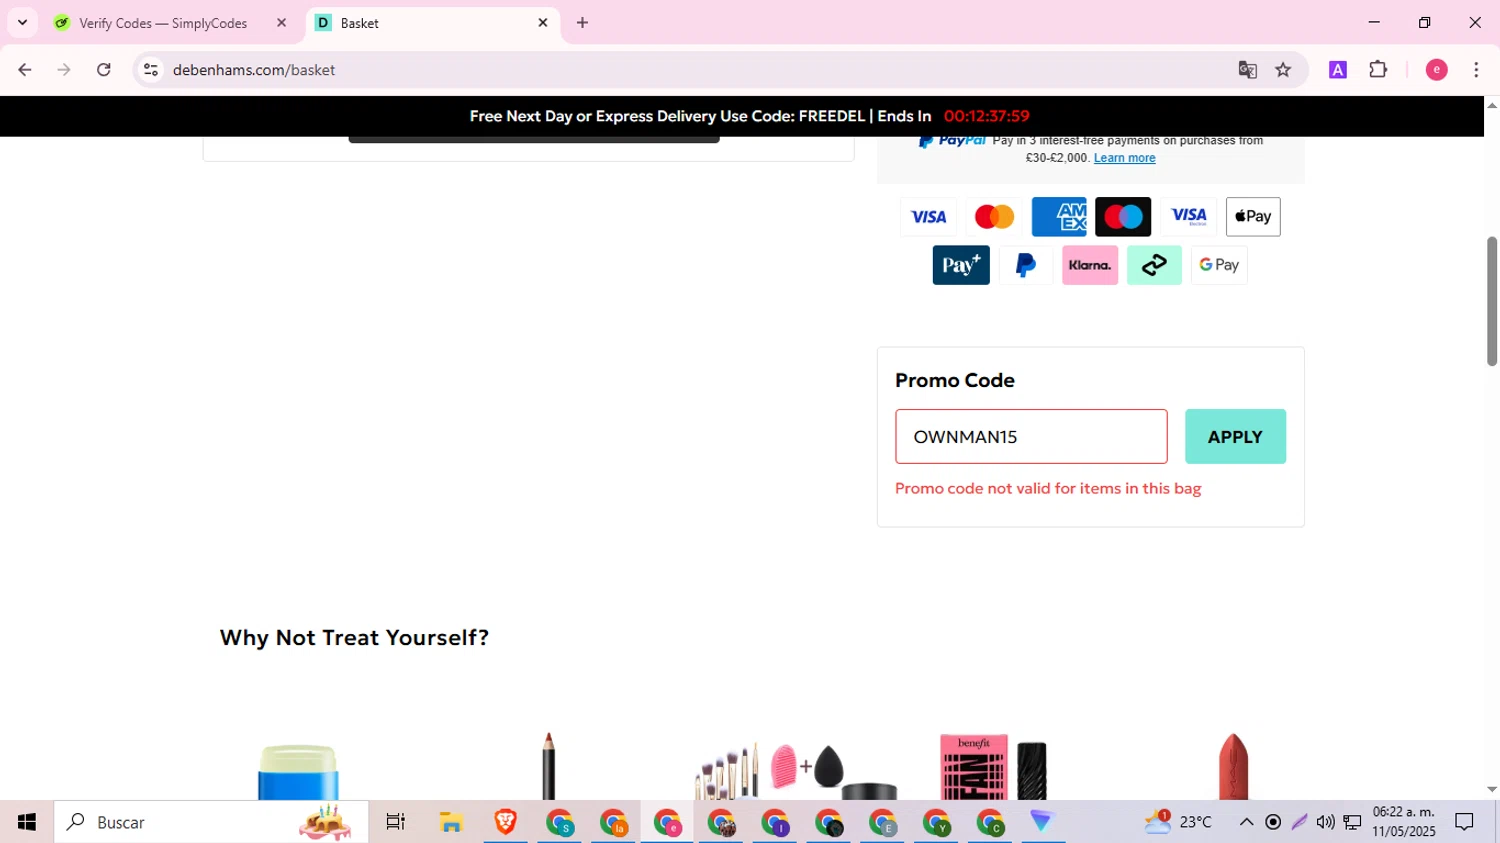Switch to the Verify Codes — SimplyCodes tab

point(163,23)
